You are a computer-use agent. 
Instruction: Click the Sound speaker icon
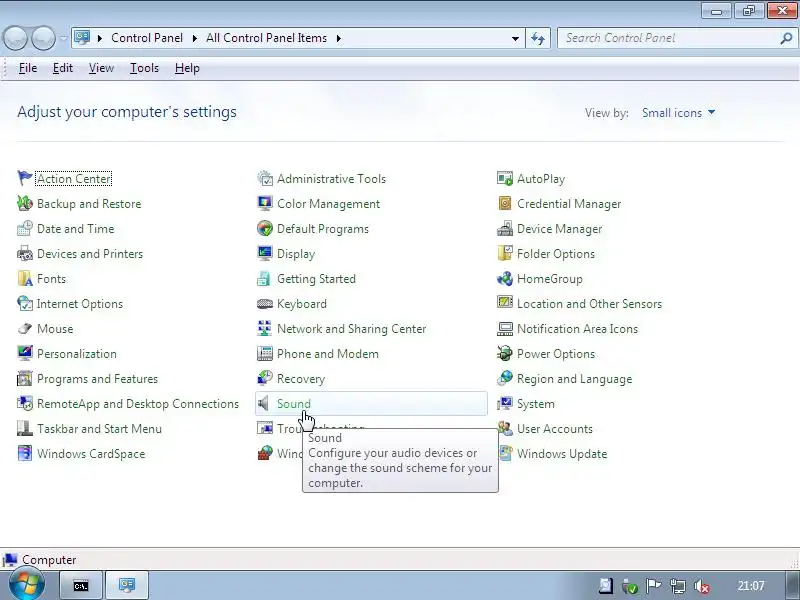264,403
